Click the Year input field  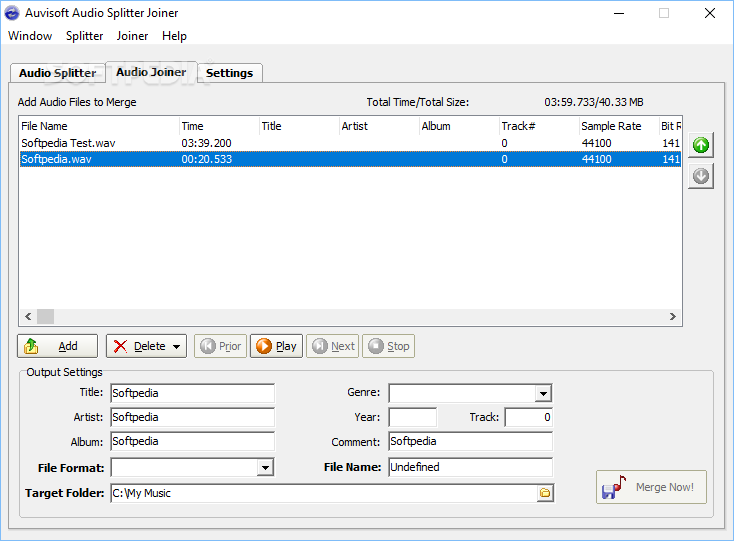click(x=412, y=417)
